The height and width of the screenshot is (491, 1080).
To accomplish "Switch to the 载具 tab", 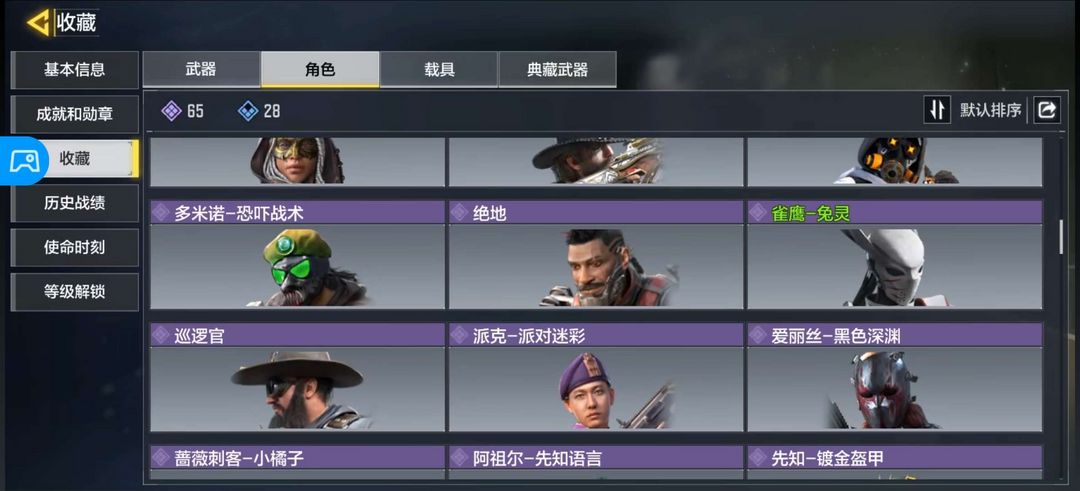I will [x=439, y=70].
